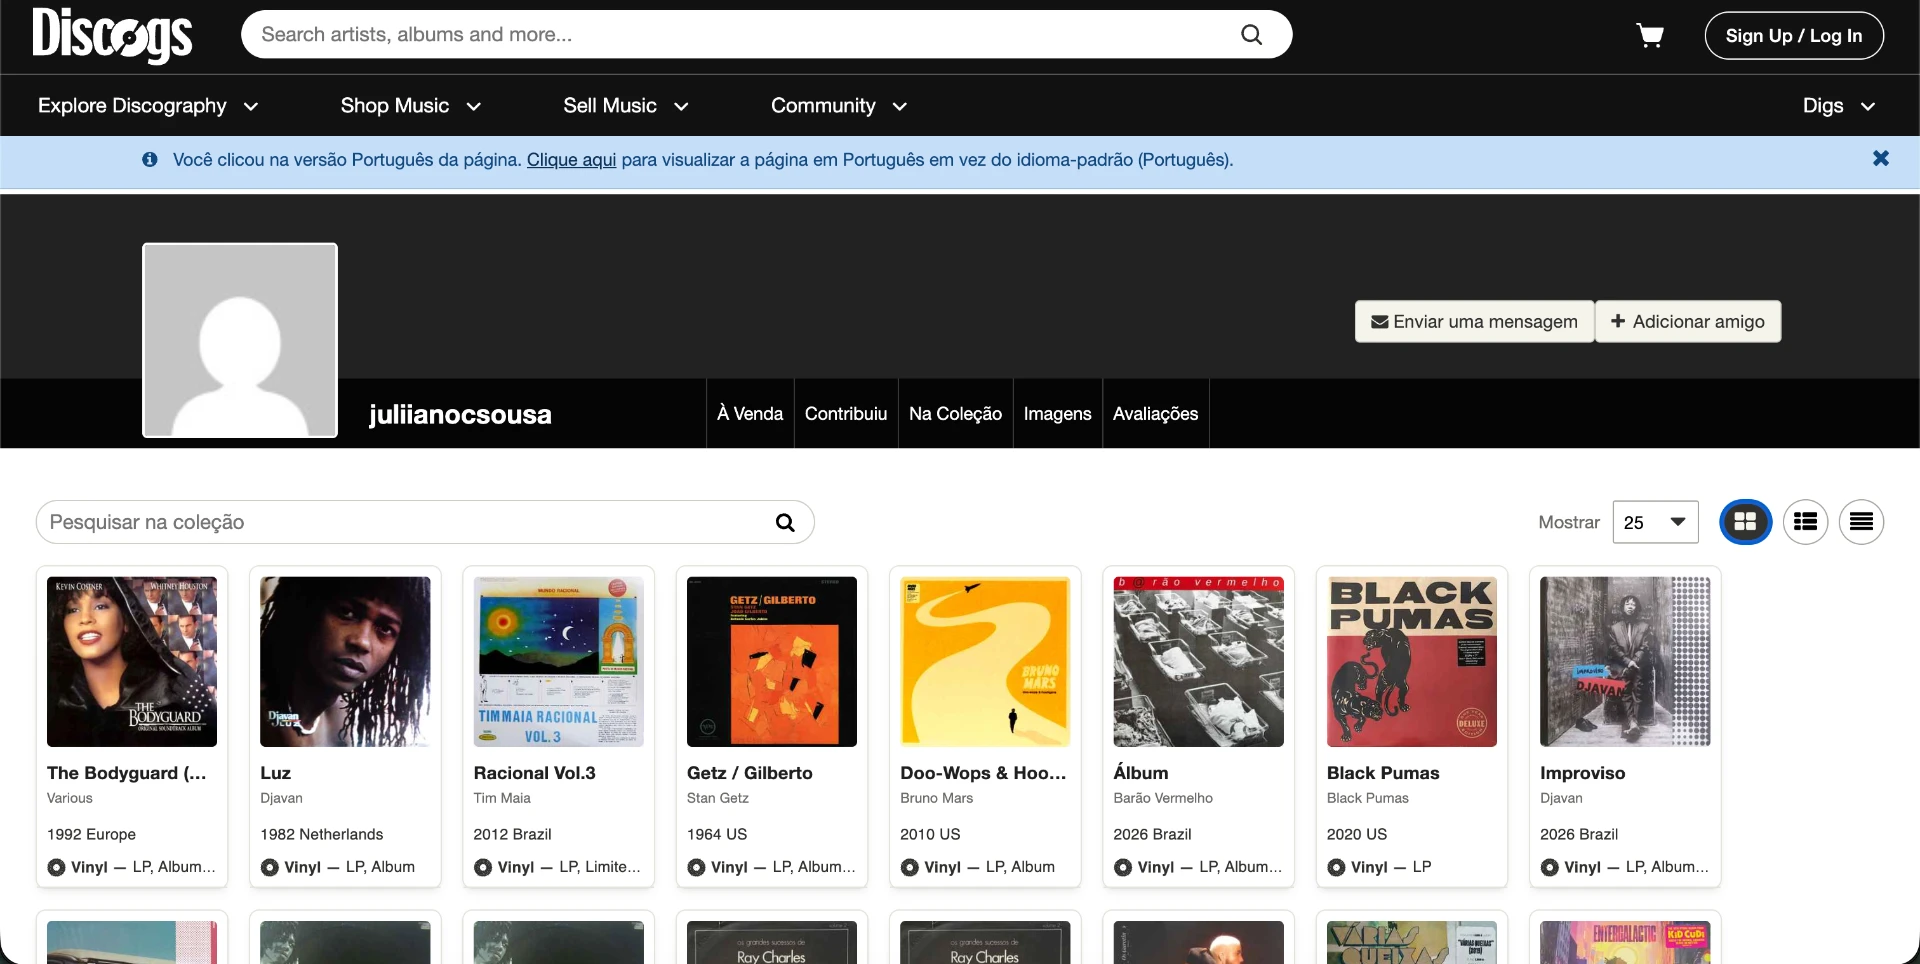Viewport: 1920px width, 964px height.
Task: Open the Avaliações tab
Action: coord(1155,414)
